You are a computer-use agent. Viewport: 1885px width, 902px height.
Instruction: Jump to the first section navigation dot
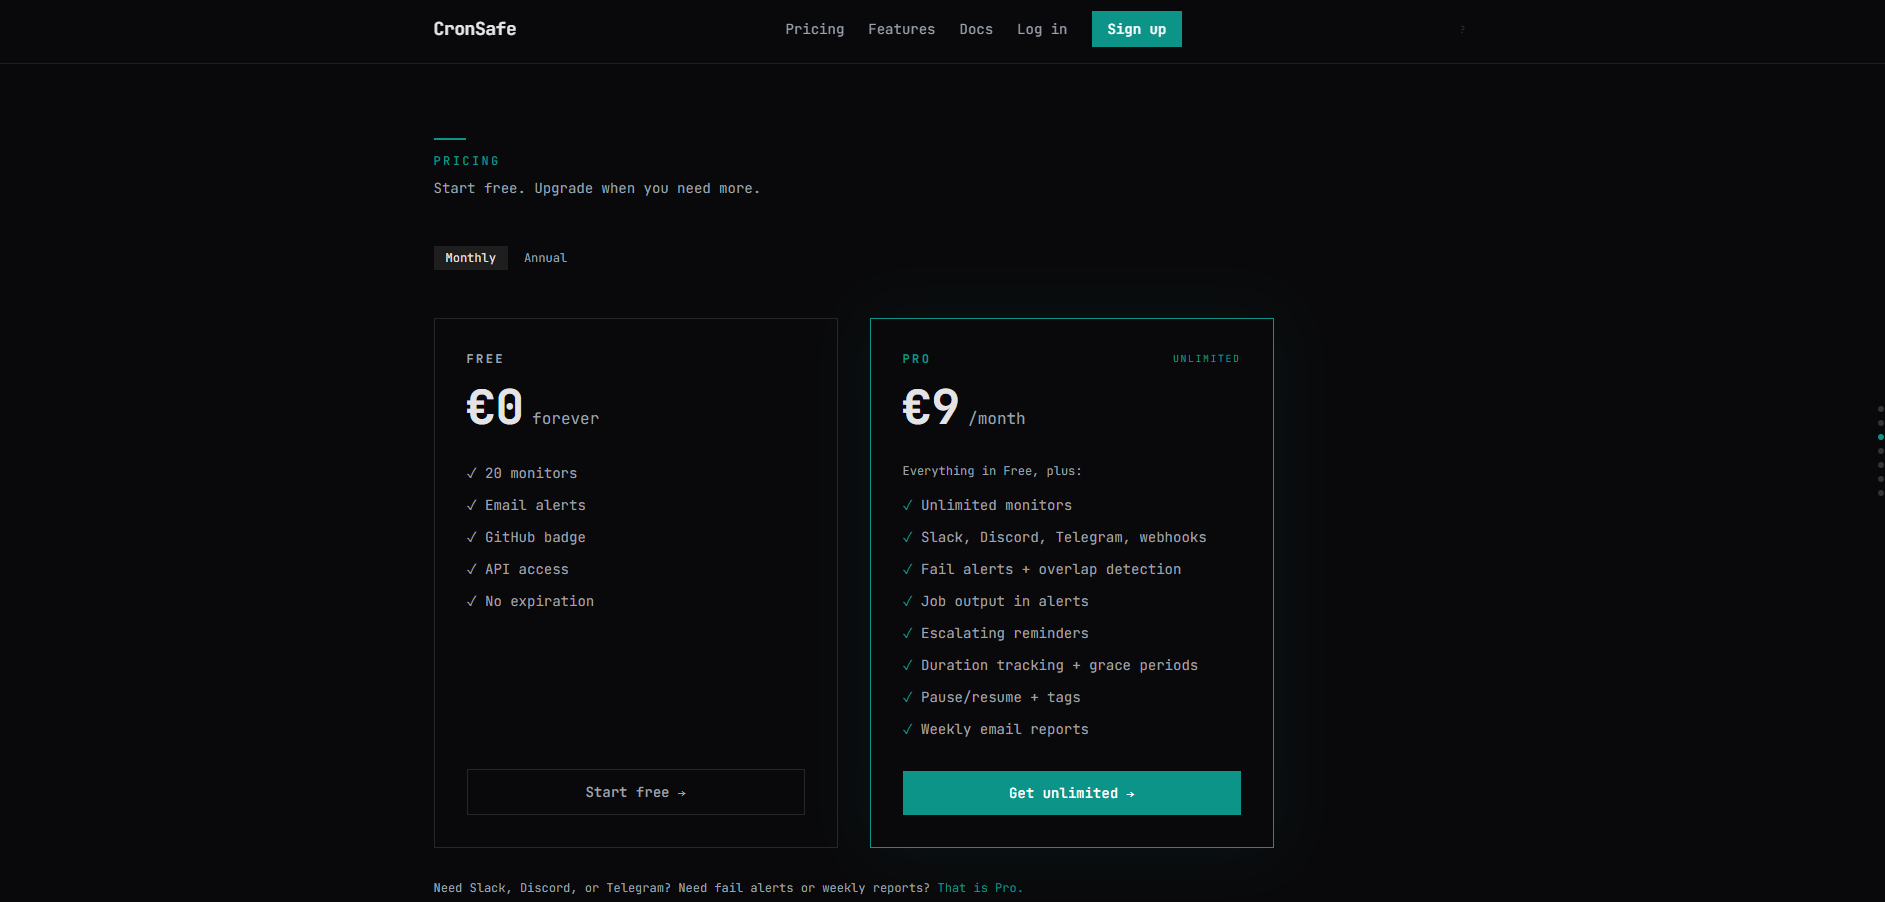click(1881, 409)
